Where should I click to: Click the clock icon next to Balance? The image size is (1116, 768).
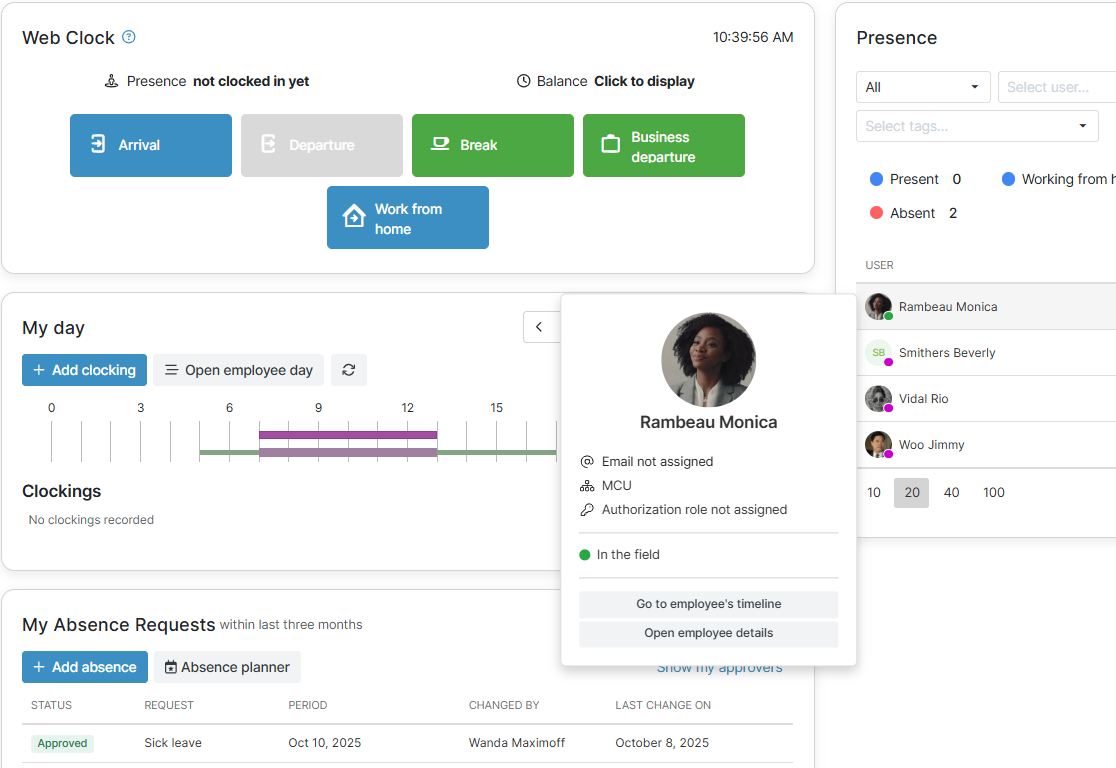coord(523,81)
